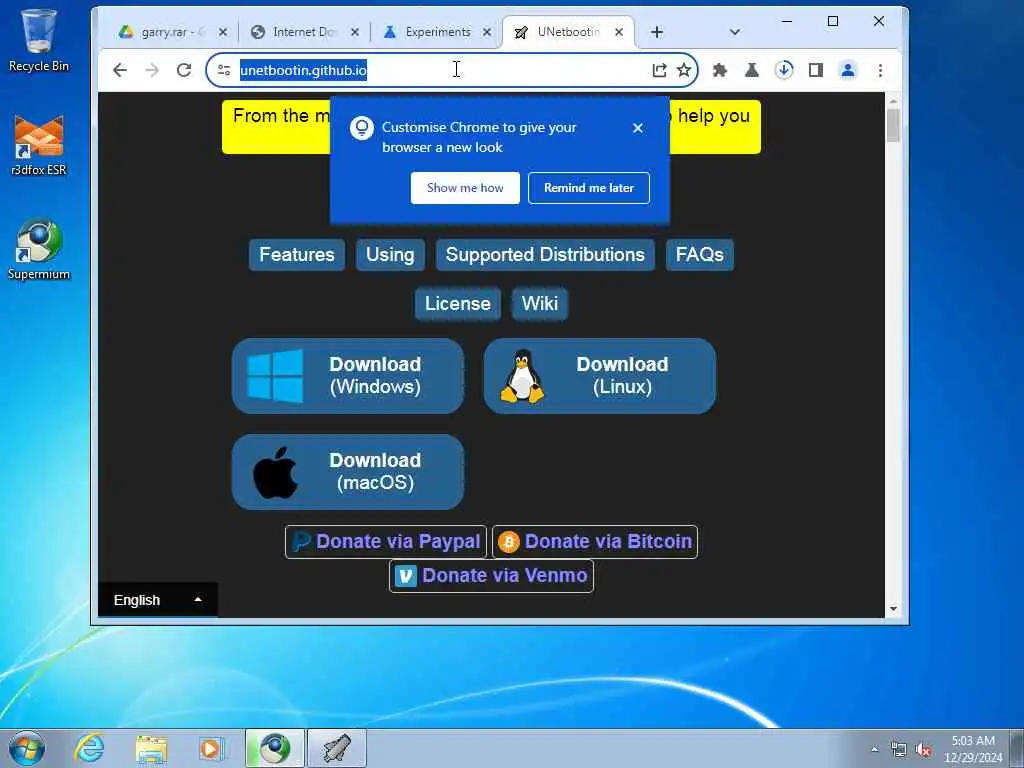Image resolution: width=1024 pixels, height=768 pixels.
Task: Click the Supermium taskbar button
Action: point(275,748)
